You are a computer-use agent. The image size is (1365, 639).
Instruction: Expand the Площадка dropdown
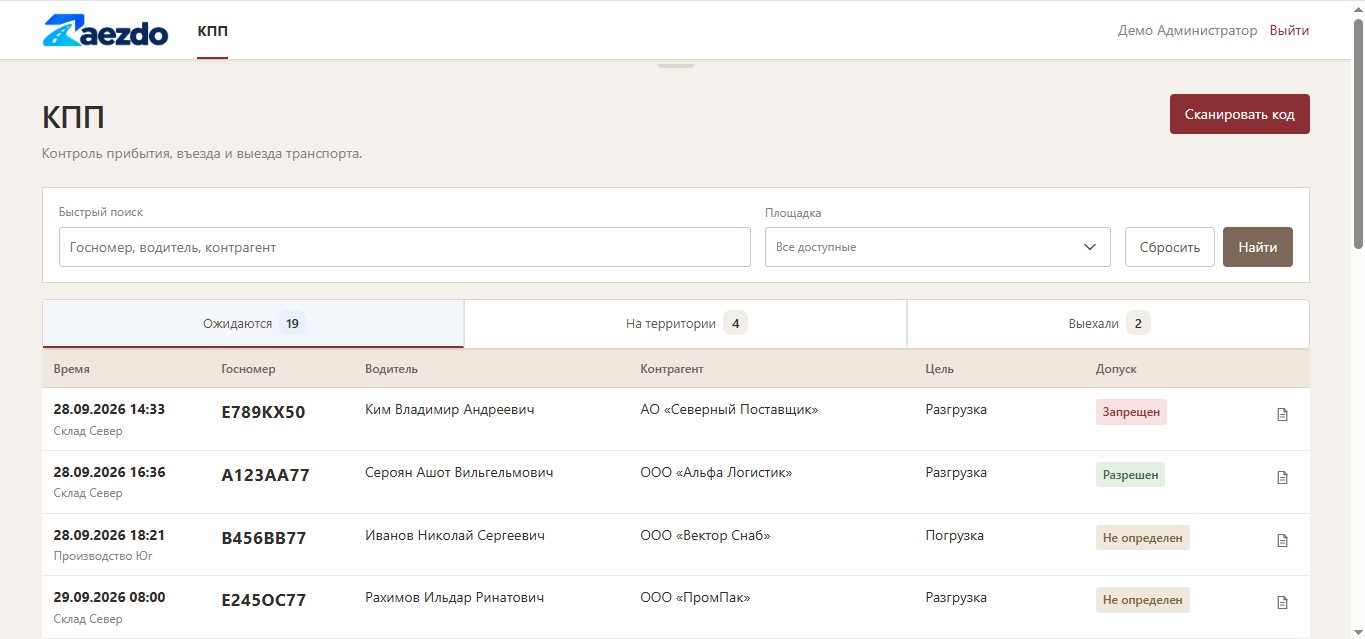point(937,247)
